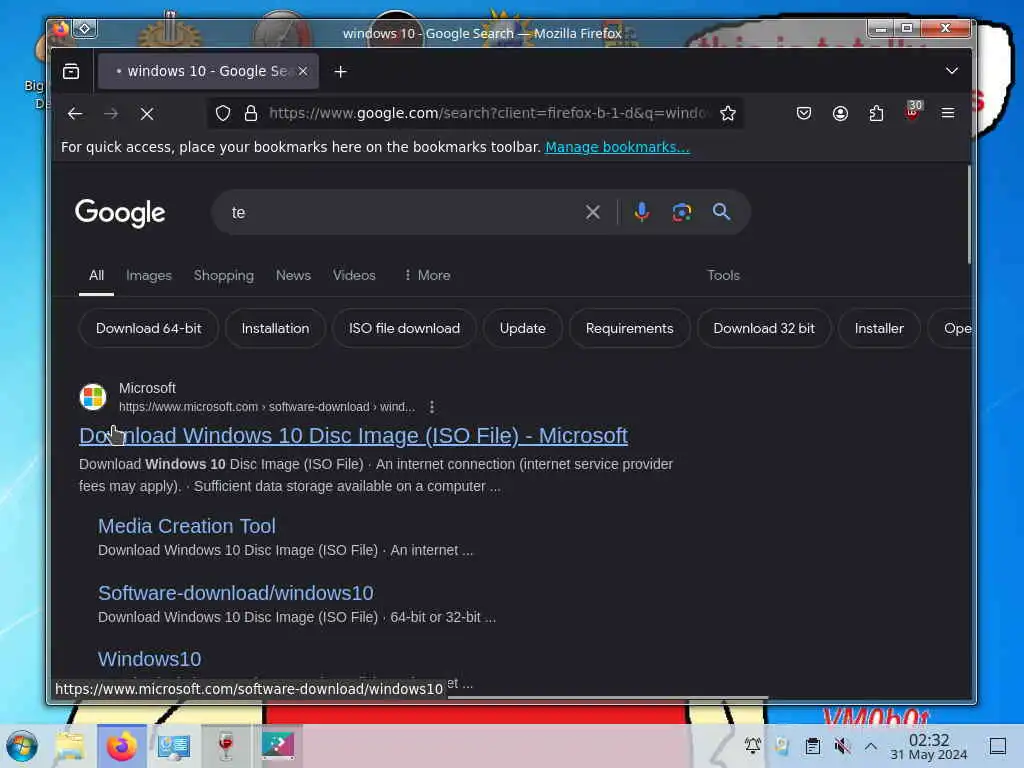Click the Microsoft favicon in result
The image size is (1024, 768).
93,396
